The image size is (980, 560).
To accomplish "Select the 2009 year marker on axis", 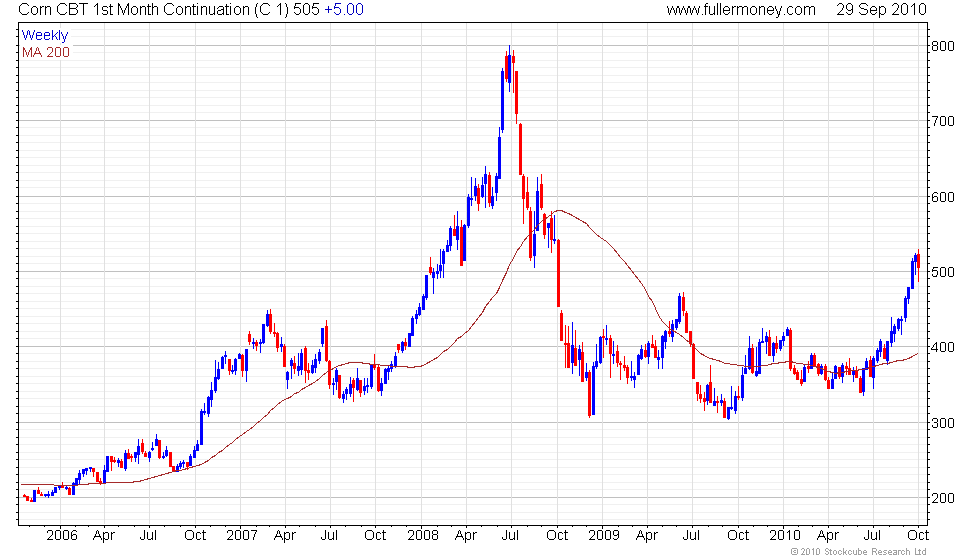I will (x=604, y=536).
